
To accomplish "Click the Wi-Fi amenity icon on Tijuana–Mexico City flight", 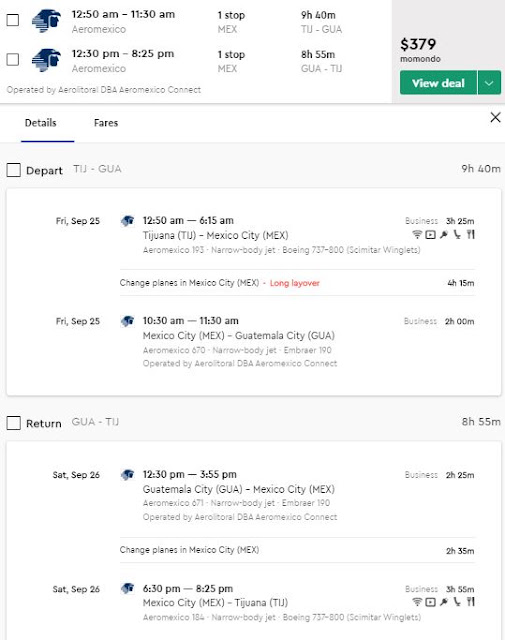I will point(416,235).
